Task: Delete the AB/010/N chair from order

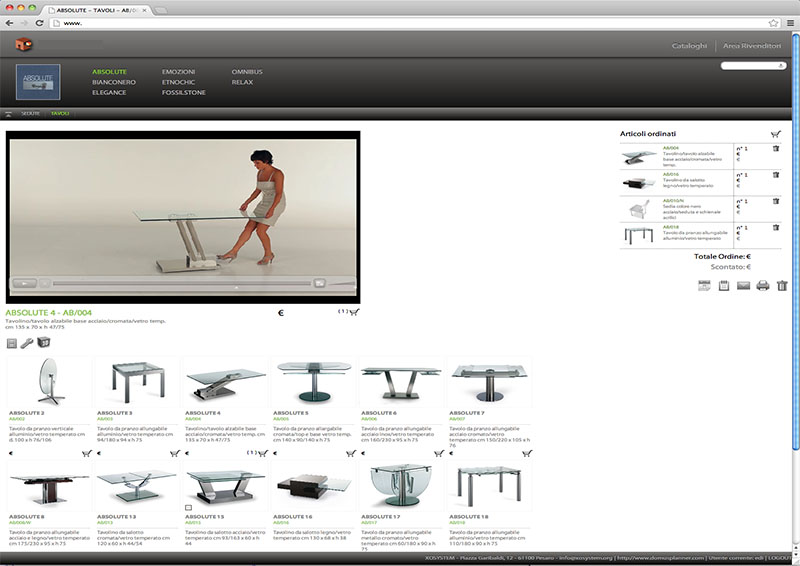Action: click(x=776, y=201)
